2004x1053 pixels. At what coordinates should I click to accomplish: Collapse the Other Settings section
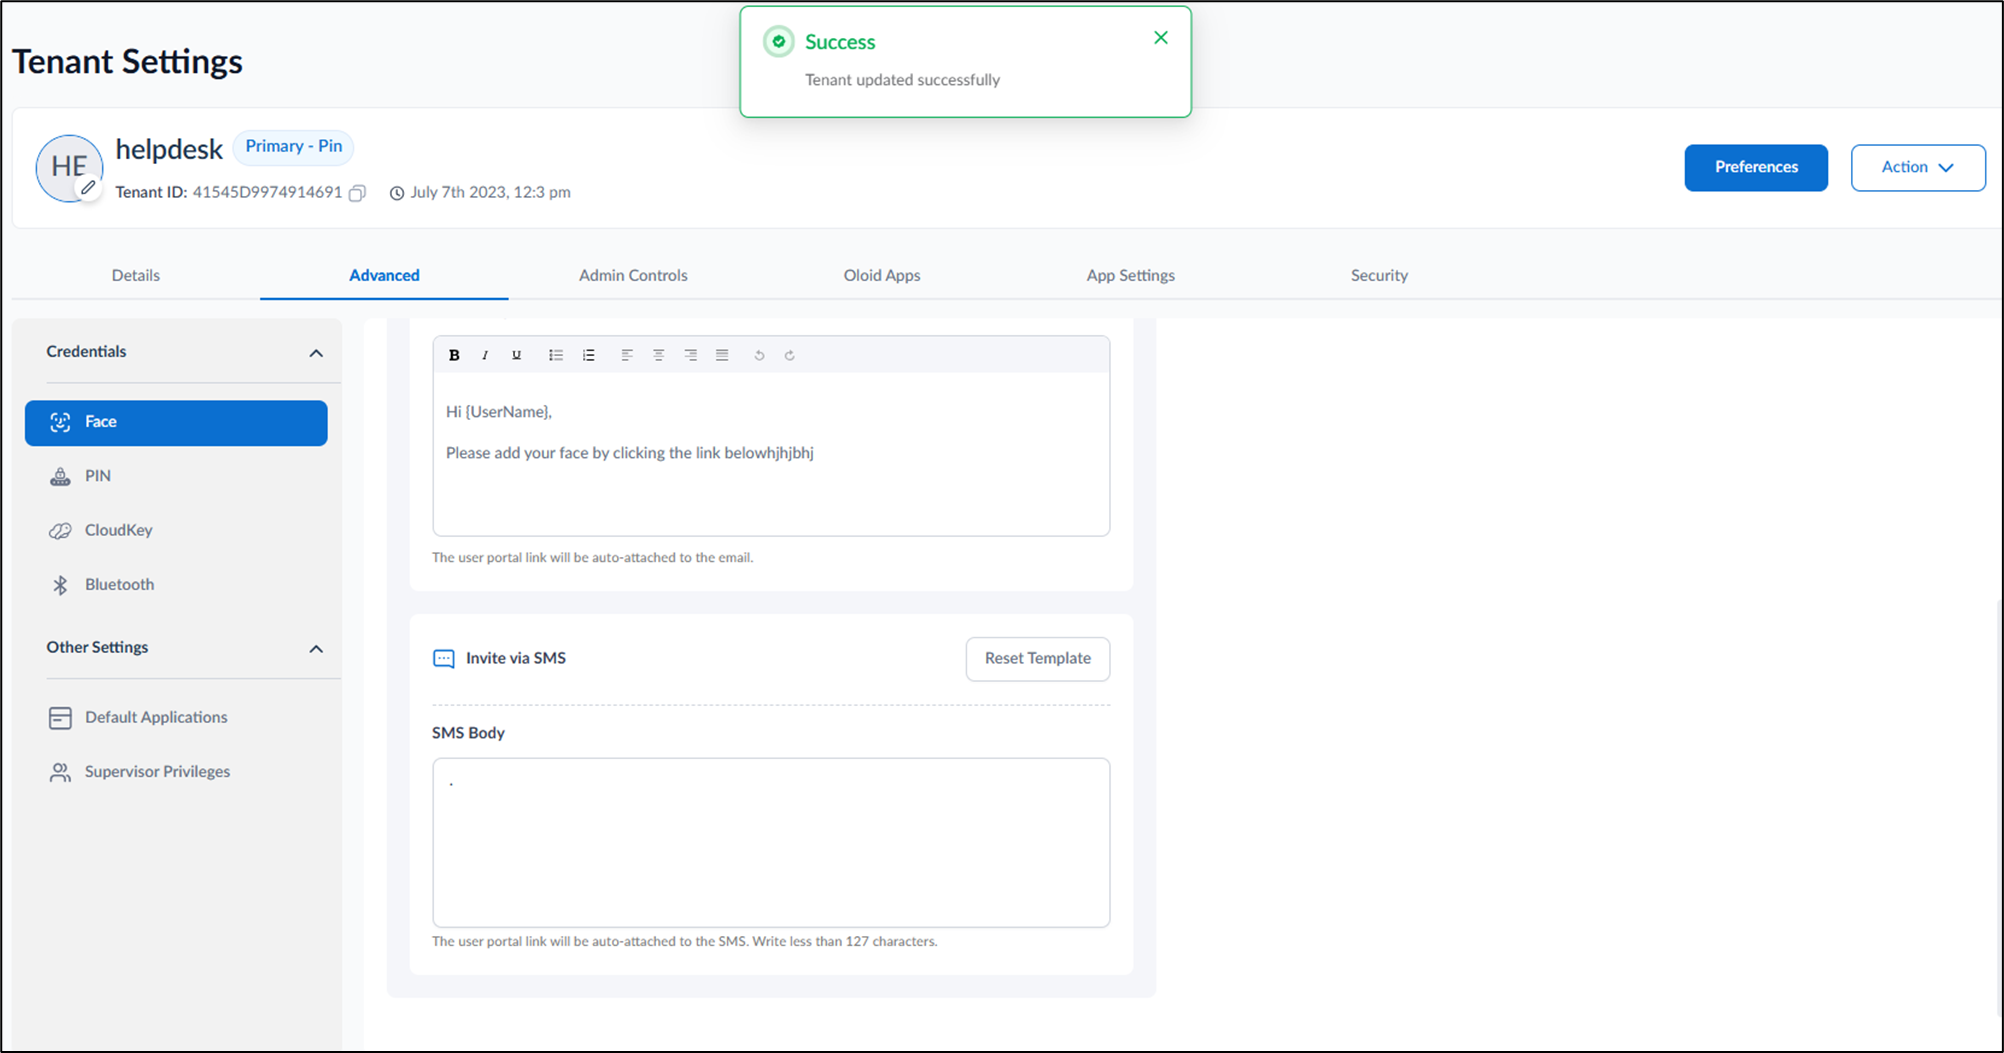pyautogui.click(x=316, y=649)
